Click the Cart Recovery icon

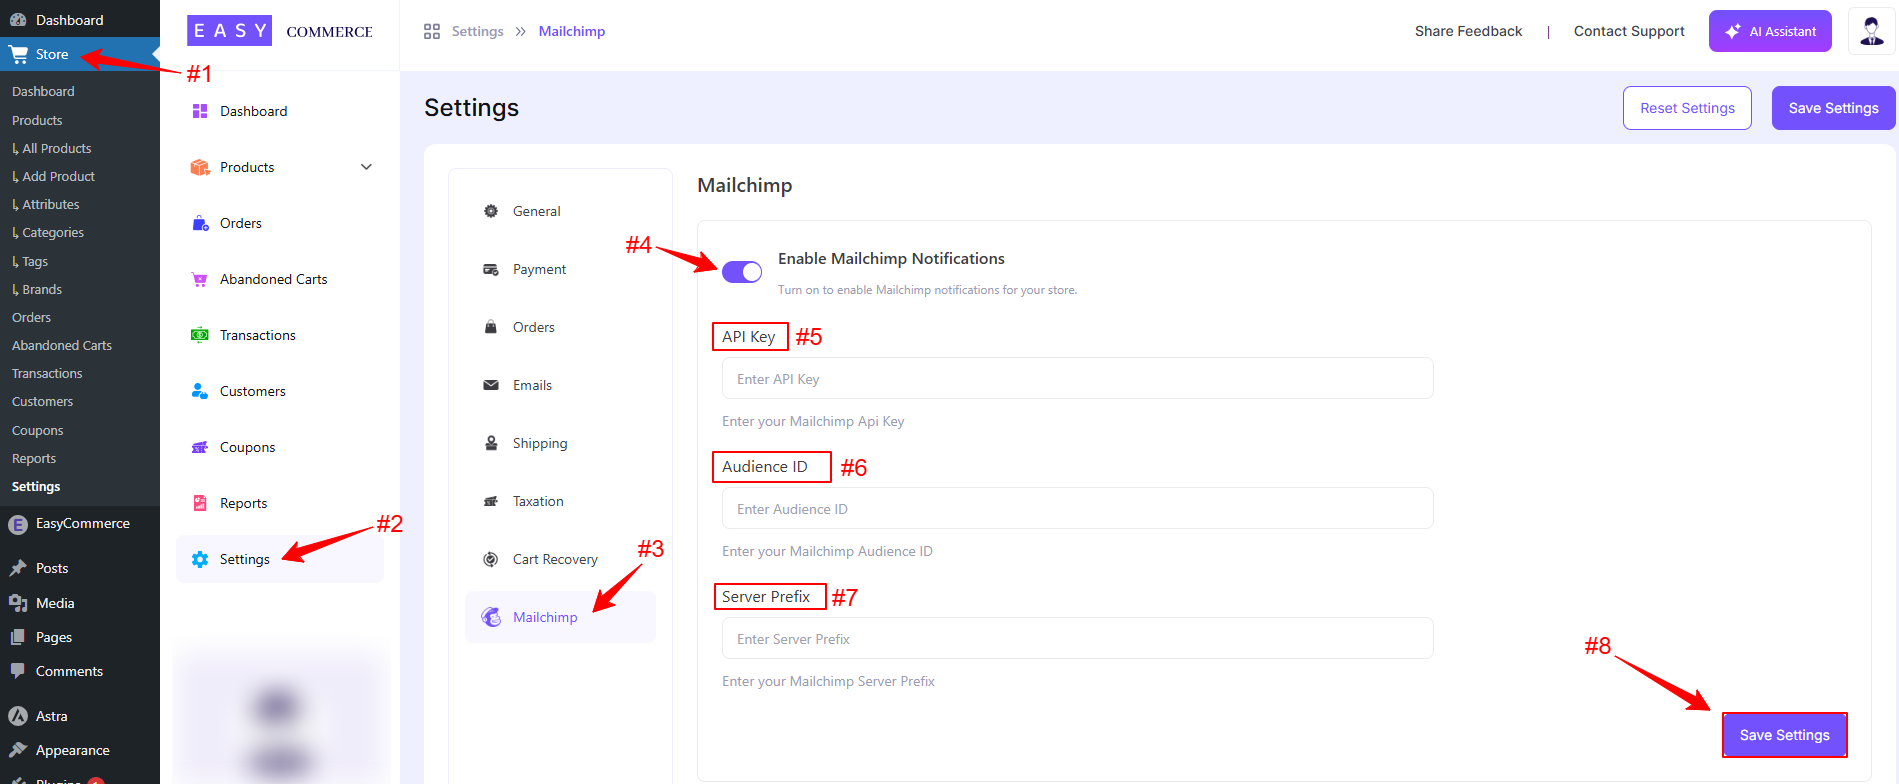(491, 559)
